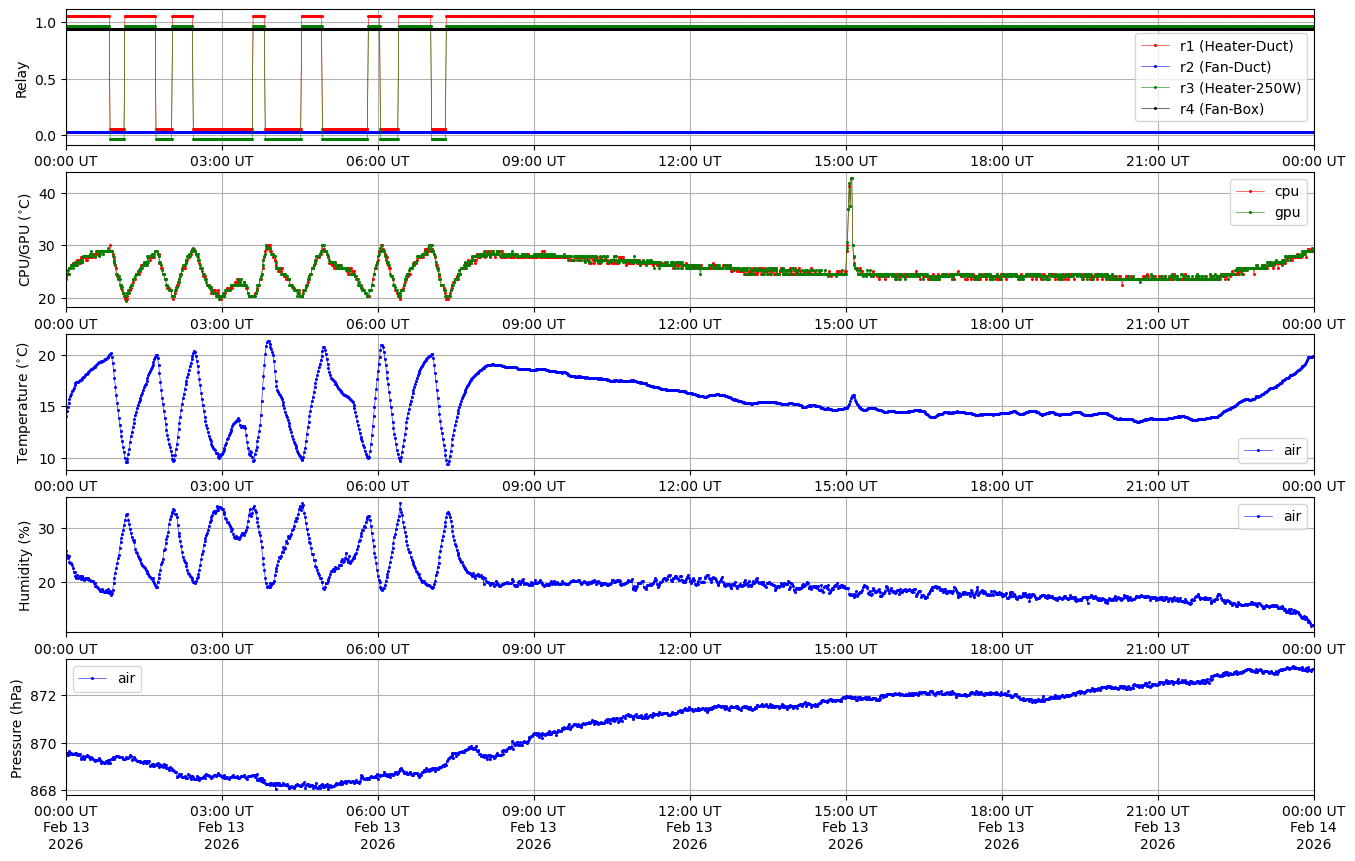Image resolution: width=1355 pixels, height=861 pixels.
Task: Click the Relay y-axis label
Action: pos(22,79)
